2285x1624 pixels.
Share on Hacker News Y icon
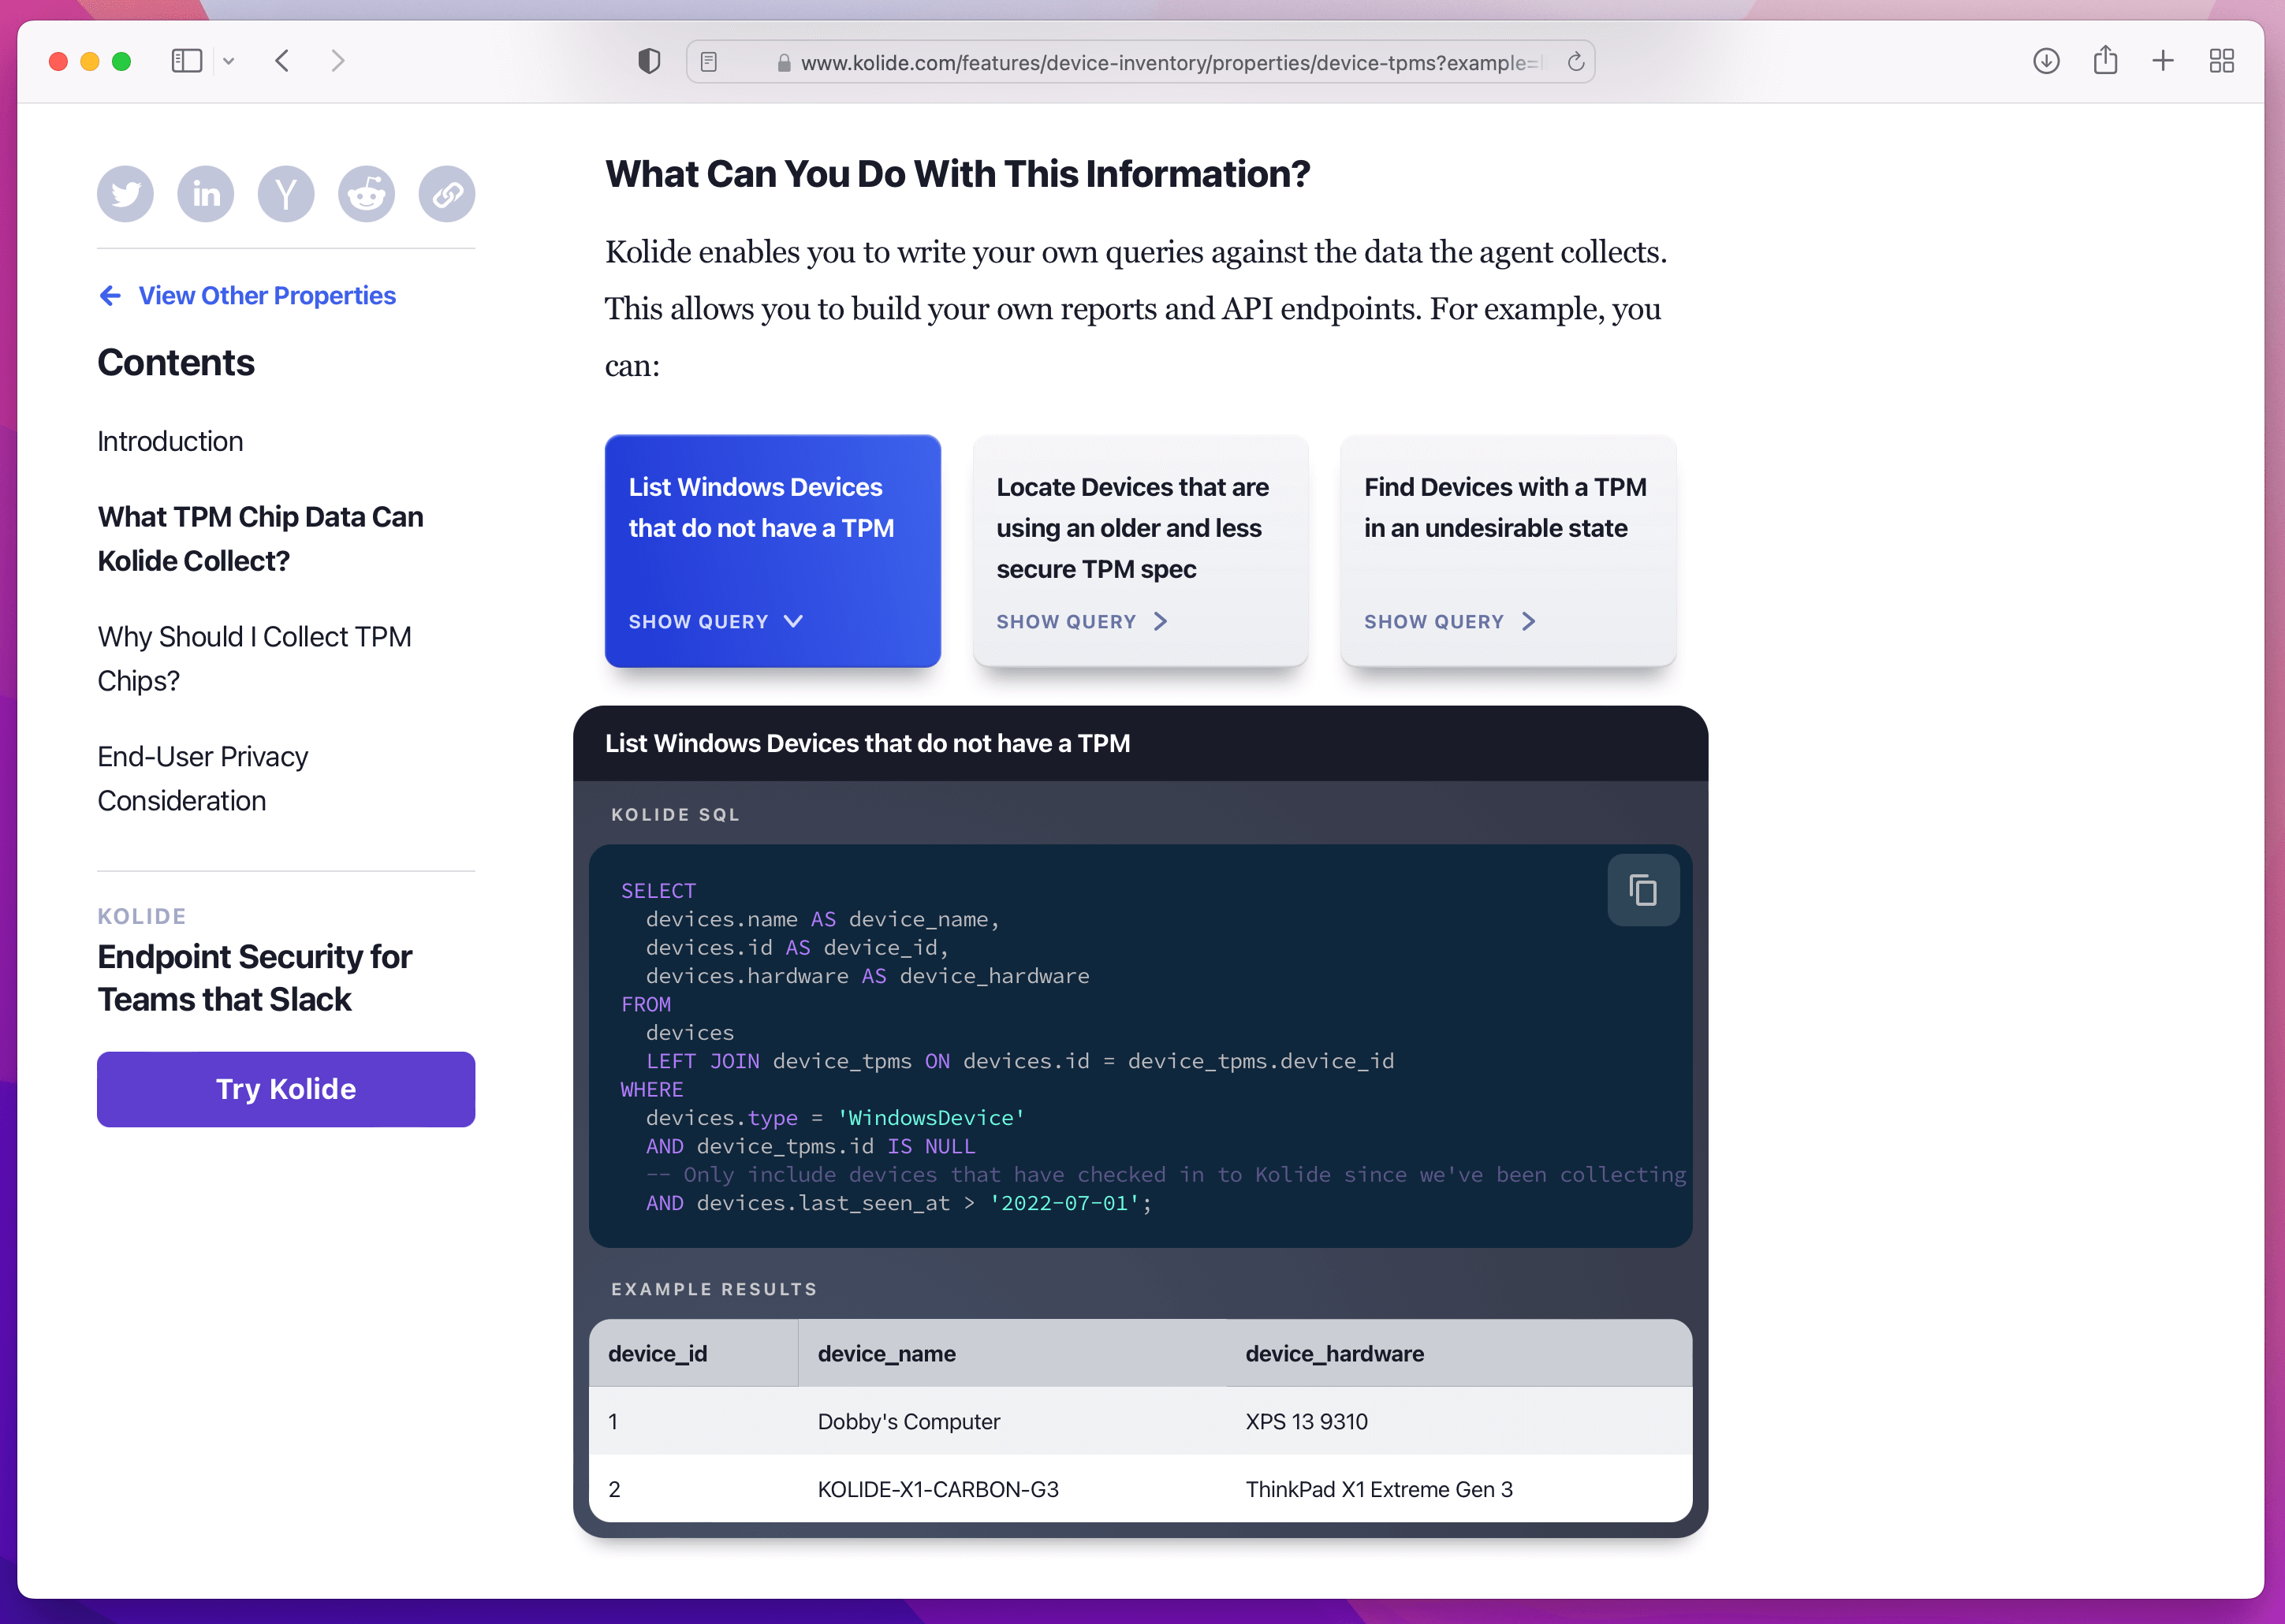[286, 194]
